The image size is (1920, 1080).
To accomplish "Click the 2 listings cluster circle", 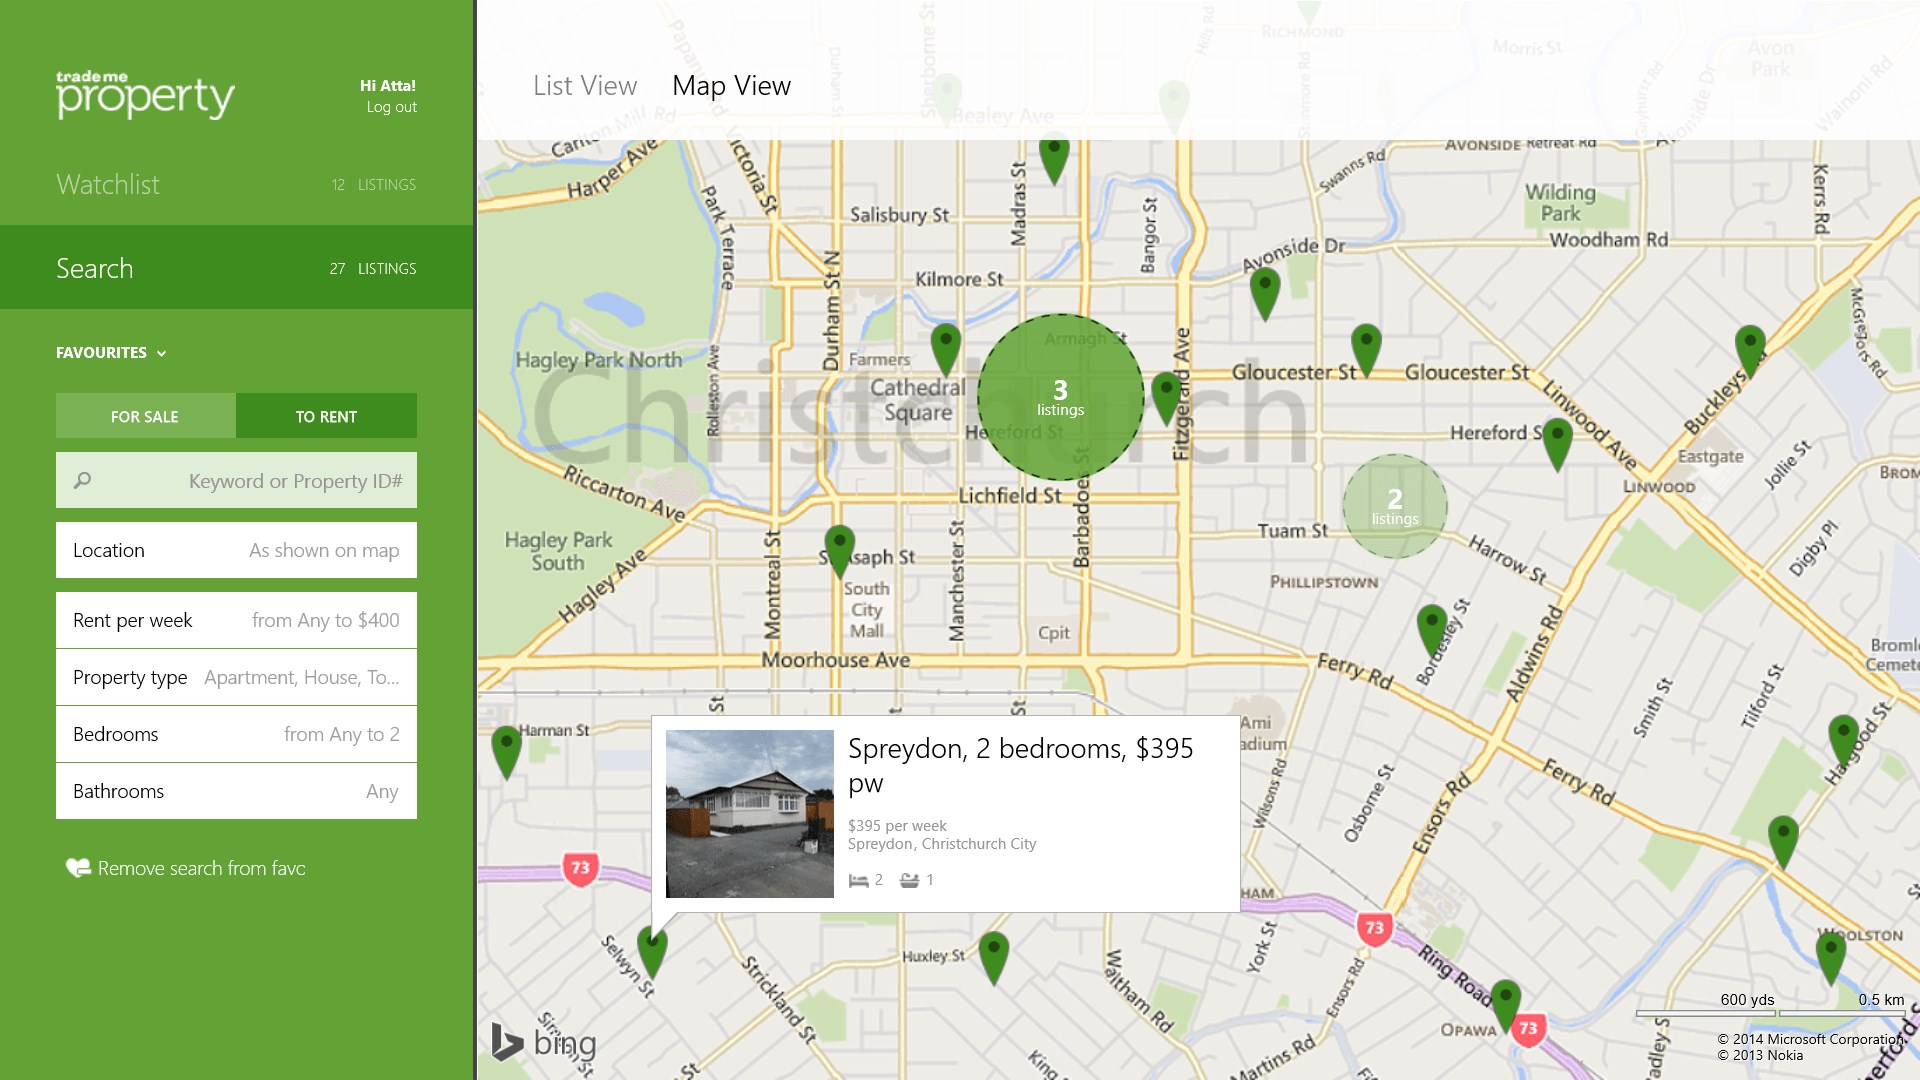I will 1394,506.
